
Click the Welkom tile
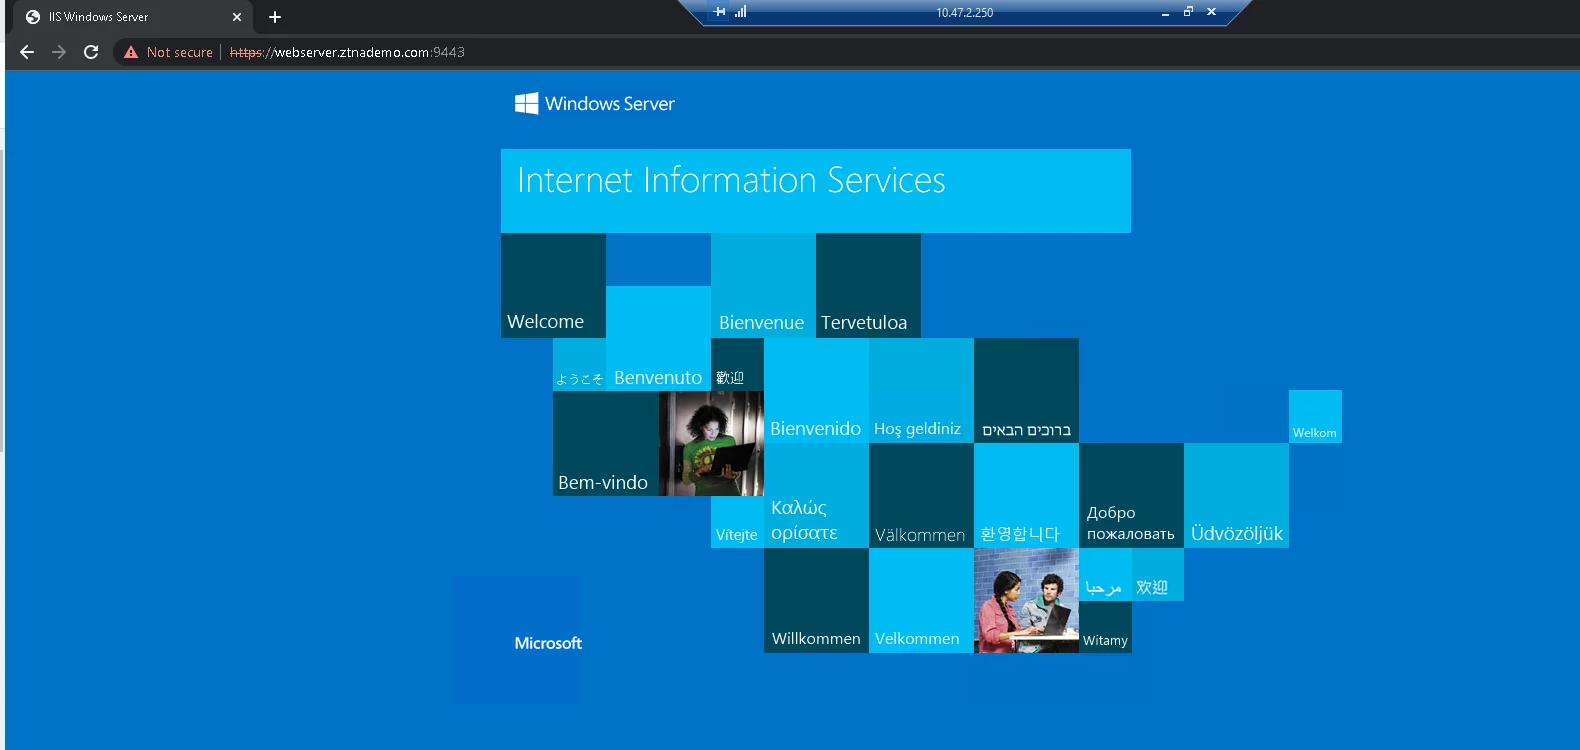click(1315, 416)
